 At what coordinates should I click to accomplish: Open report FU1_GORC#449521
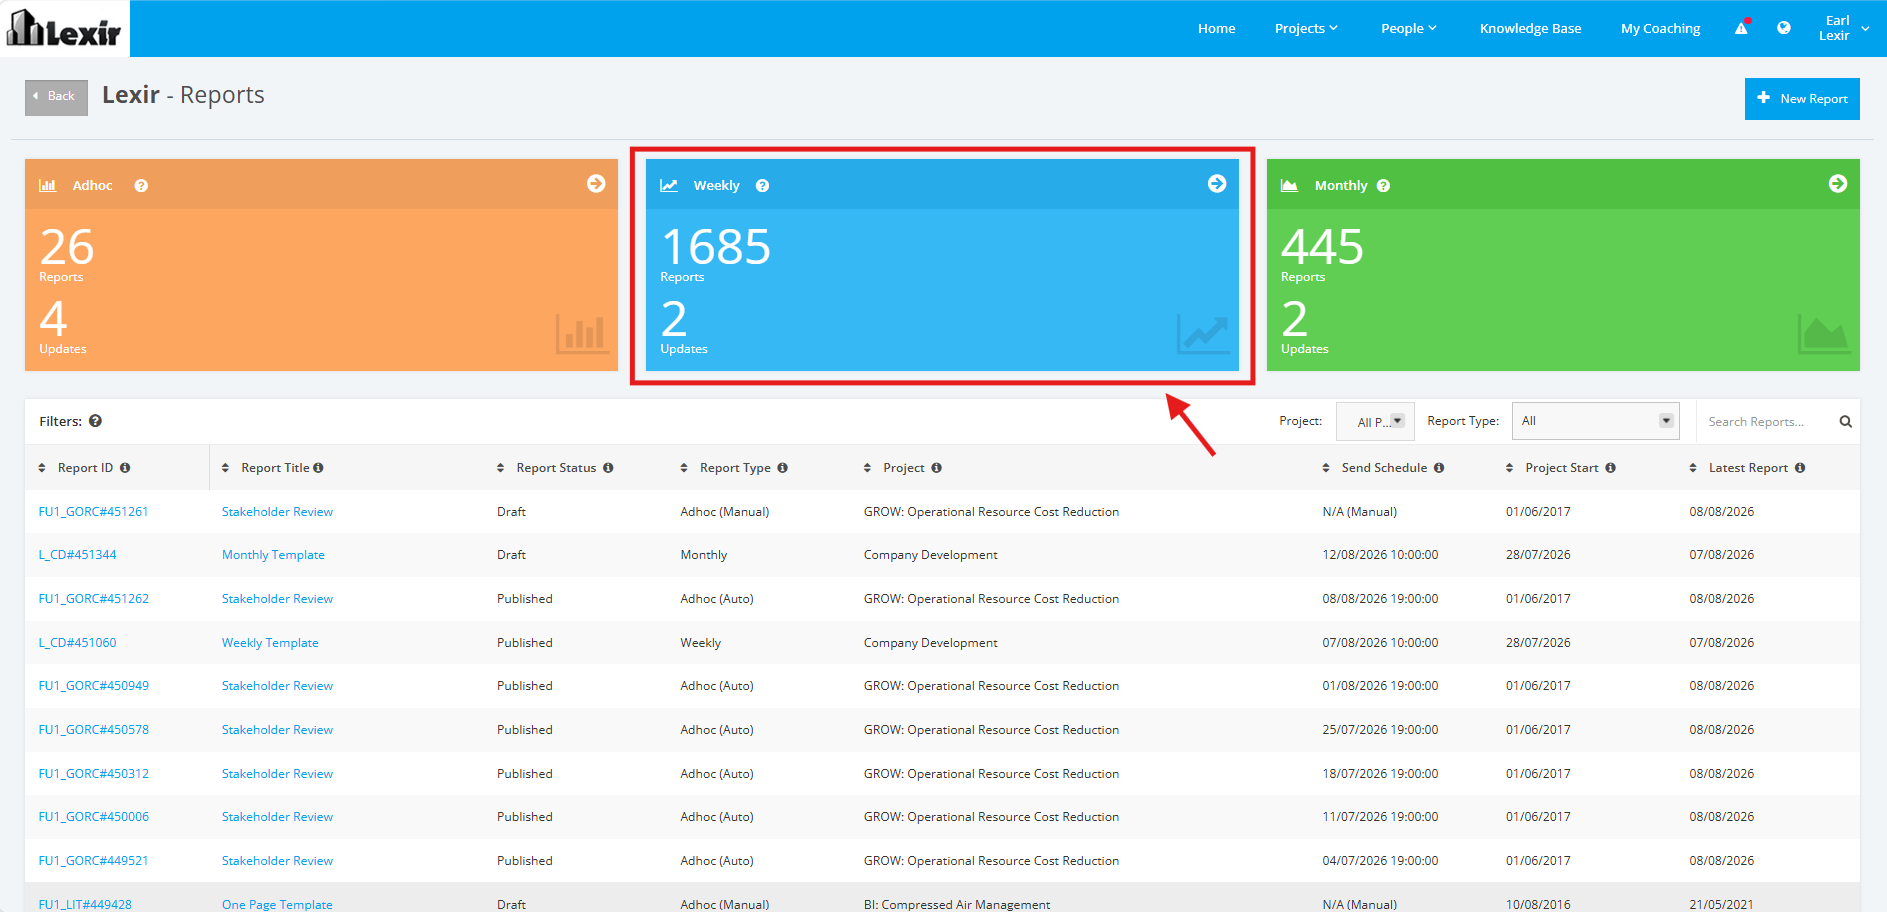pyautogui.click(x=93, y=861)
